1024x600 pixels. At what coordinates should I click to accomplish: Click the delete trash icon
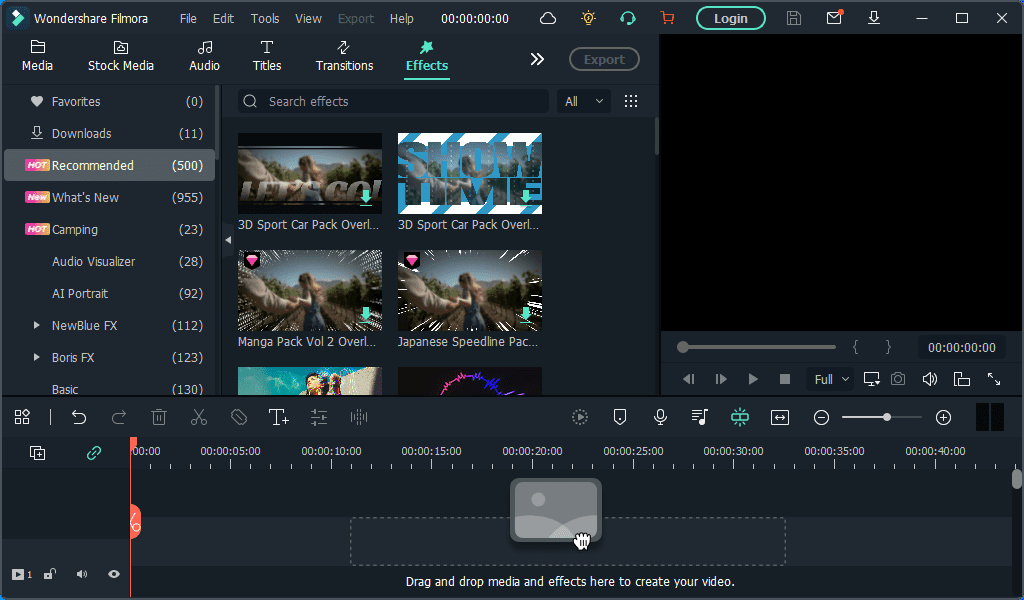159,417
